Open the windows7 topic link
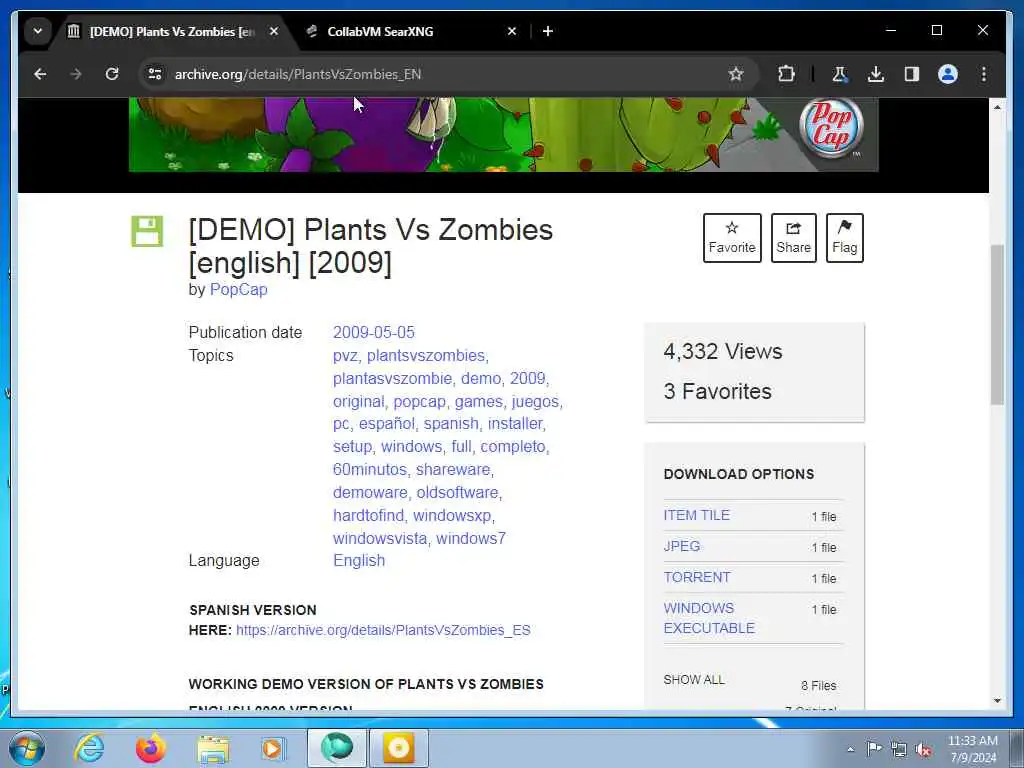This screenshot has width=1024, height=768. tap(471, 538)
